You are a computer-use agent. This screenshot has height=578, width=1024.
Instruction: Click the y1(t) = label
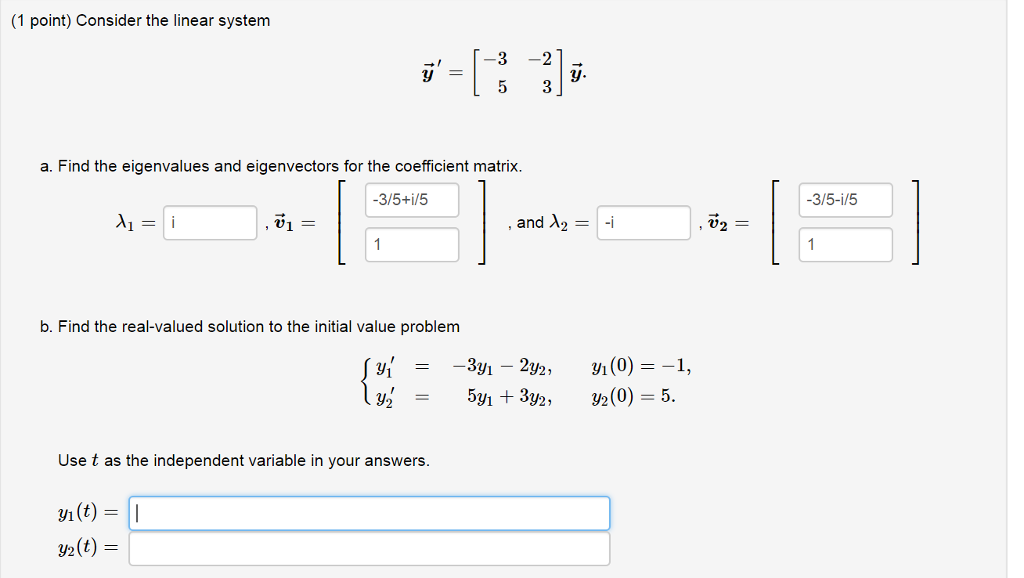pyautogui.click(x=88, y=513)
